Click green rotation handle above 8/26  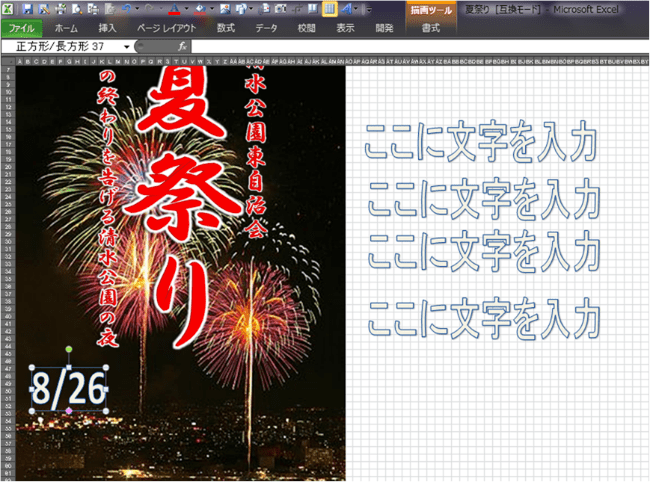(69, 349)
